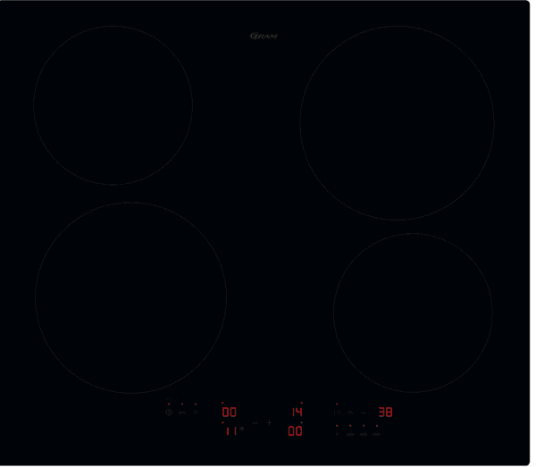Image resolution: width=536 pixels, height=467 pixels.
Task: Select the zone display showing 14
Action: click(297, 412)
